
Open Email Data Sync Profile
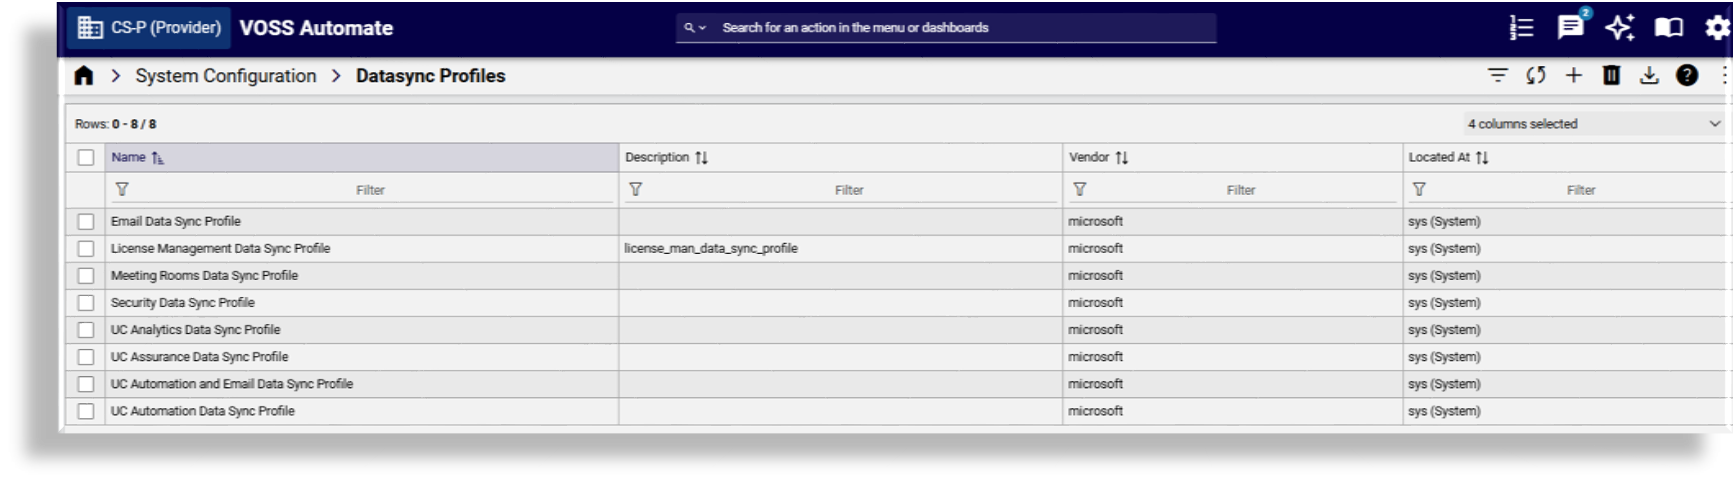[x=176, y=222]
